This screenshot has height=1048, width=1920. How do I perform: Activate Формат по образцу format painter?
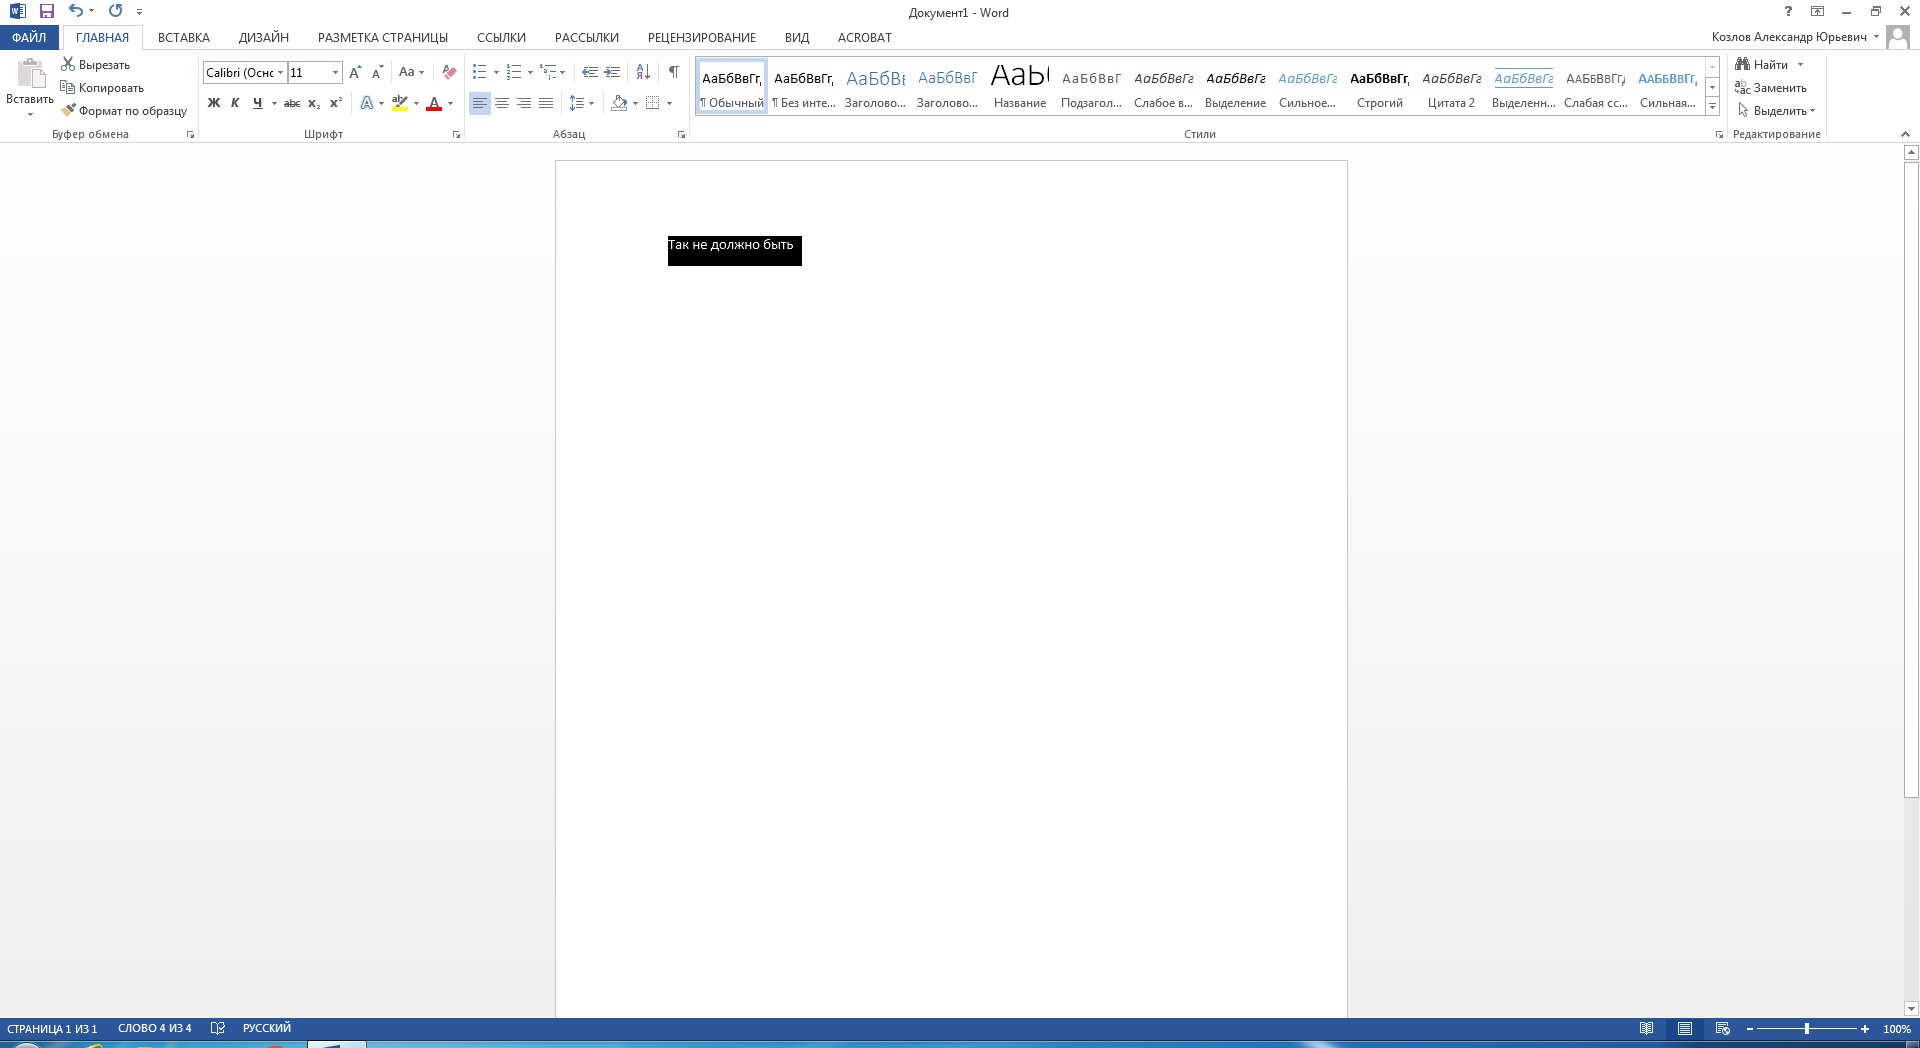(124, 111)
